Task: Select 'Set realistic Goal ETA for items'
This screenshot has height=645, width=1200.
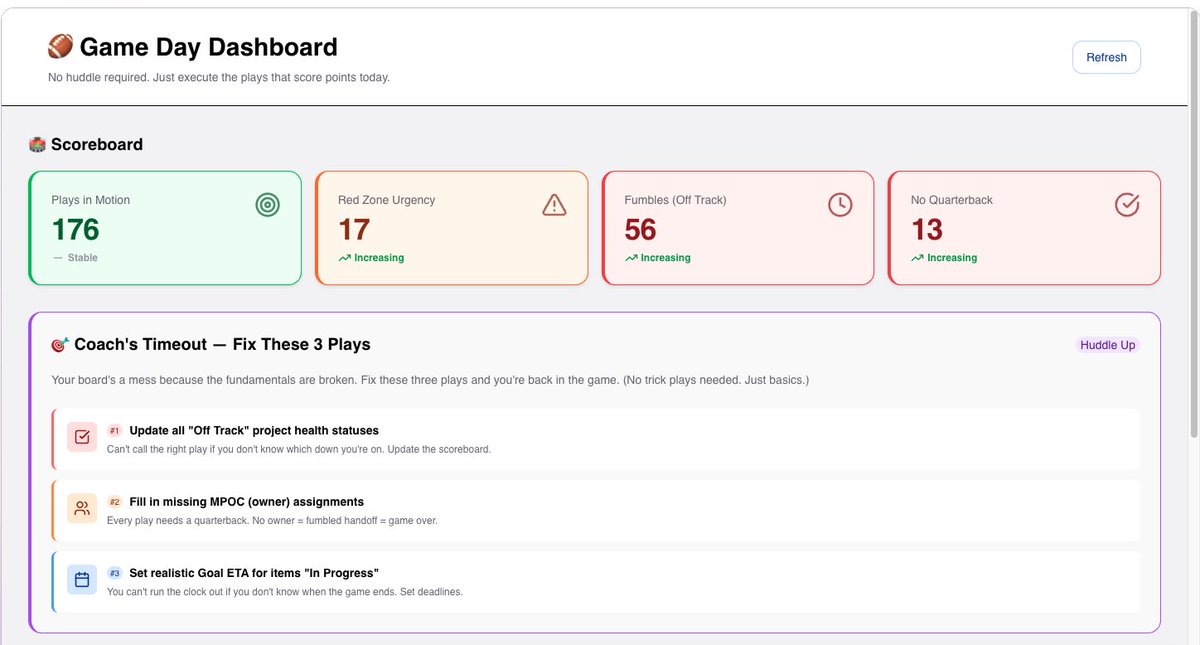Action: 254,573
